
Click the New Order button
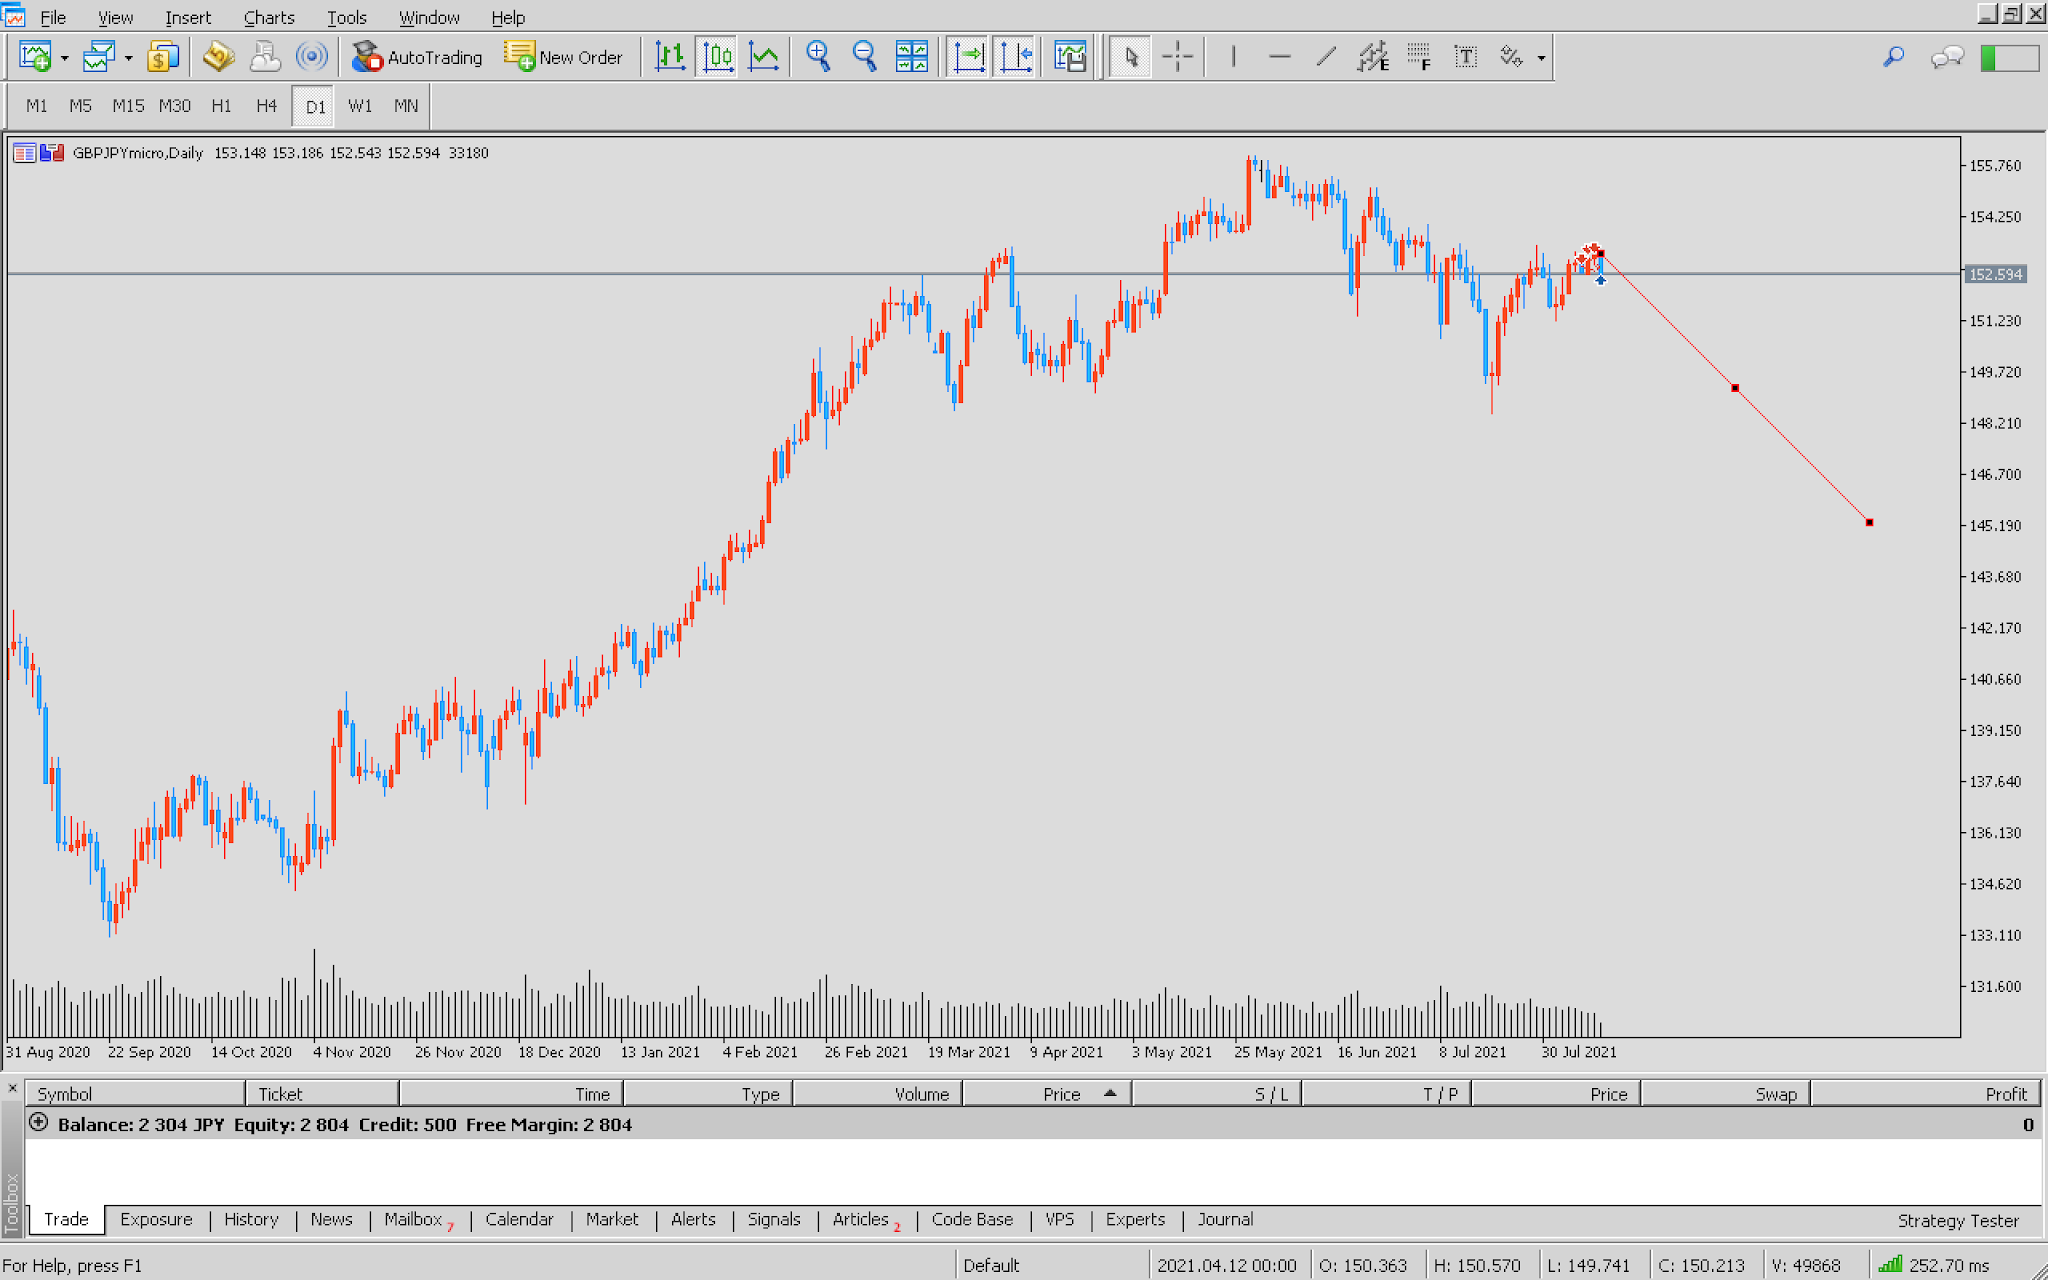[564, 57]
